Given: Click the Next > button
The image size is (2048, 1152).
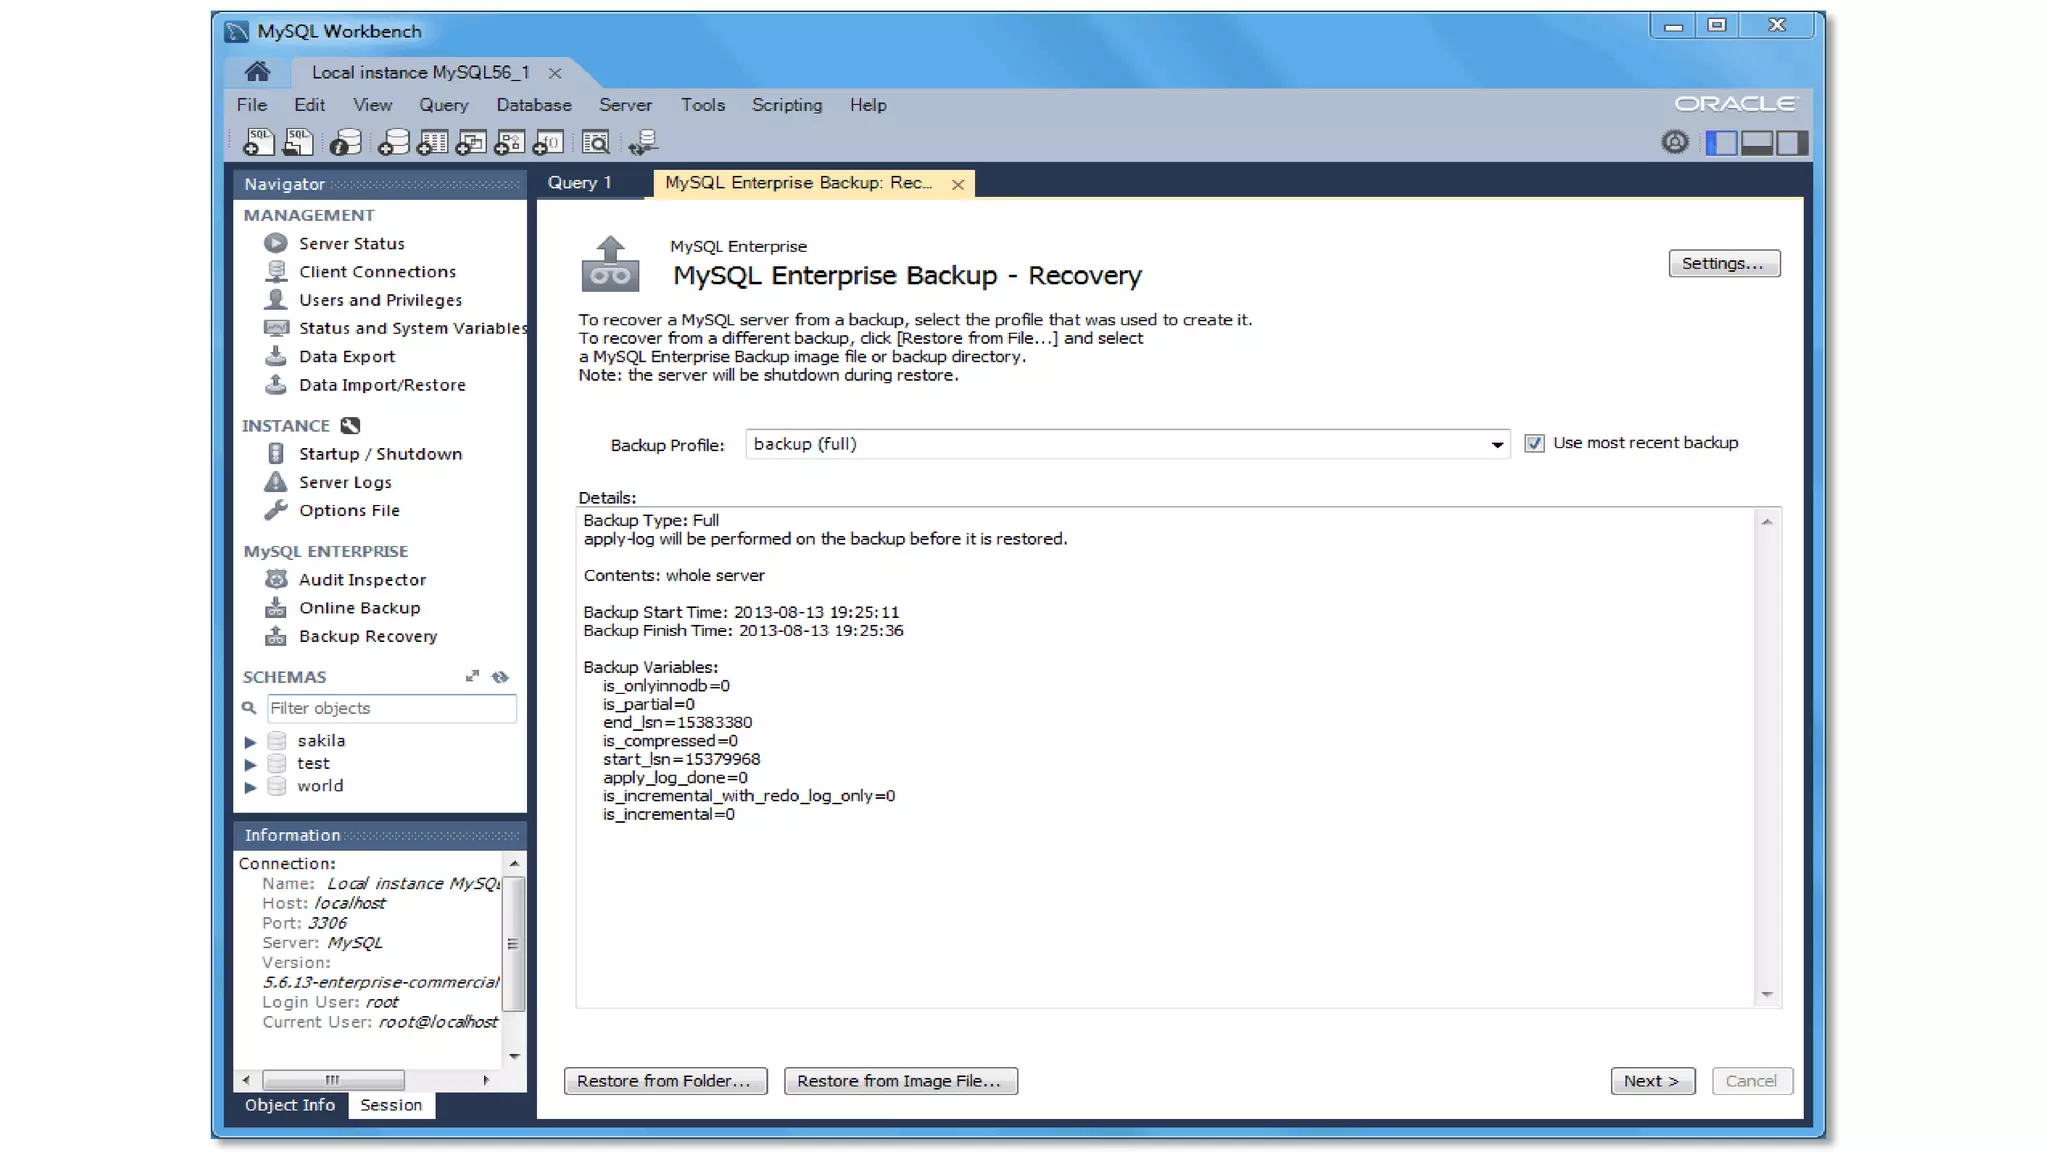Looking at the screenshot, I should coord(1652,1080).
